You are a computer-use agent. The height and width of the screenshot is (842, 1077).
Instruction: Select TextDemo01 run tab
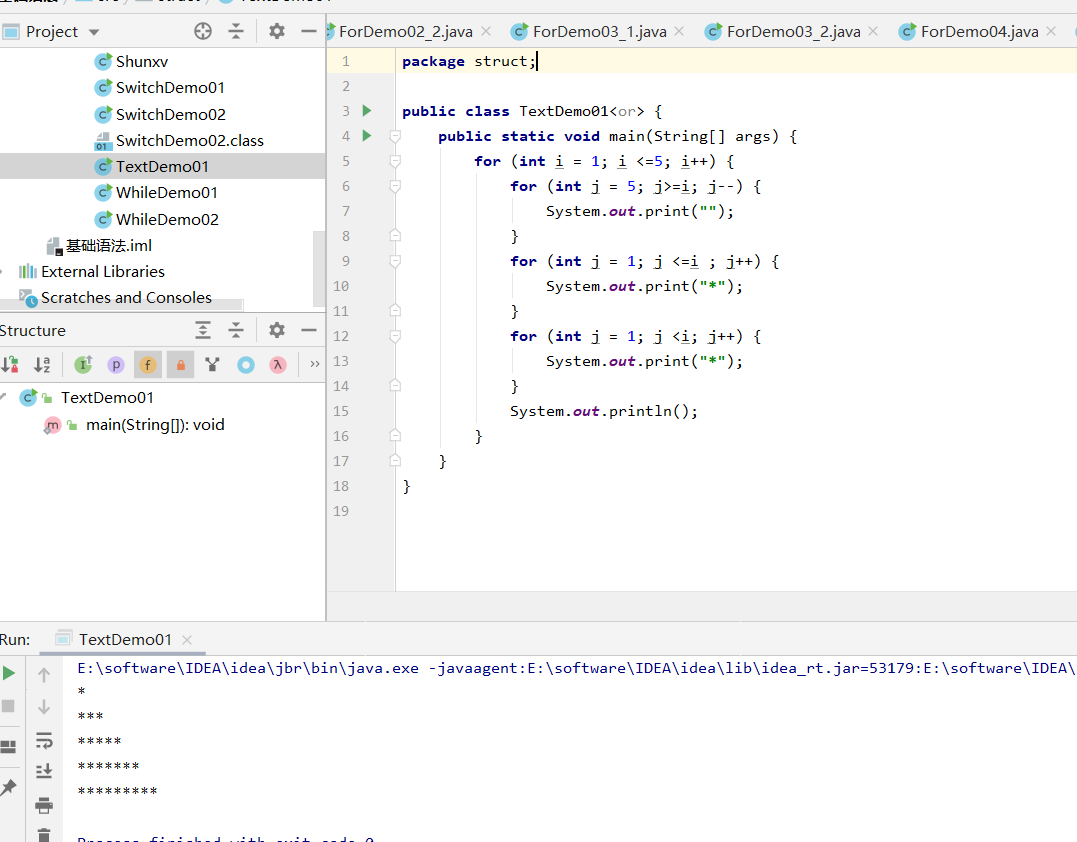(124, 639)
